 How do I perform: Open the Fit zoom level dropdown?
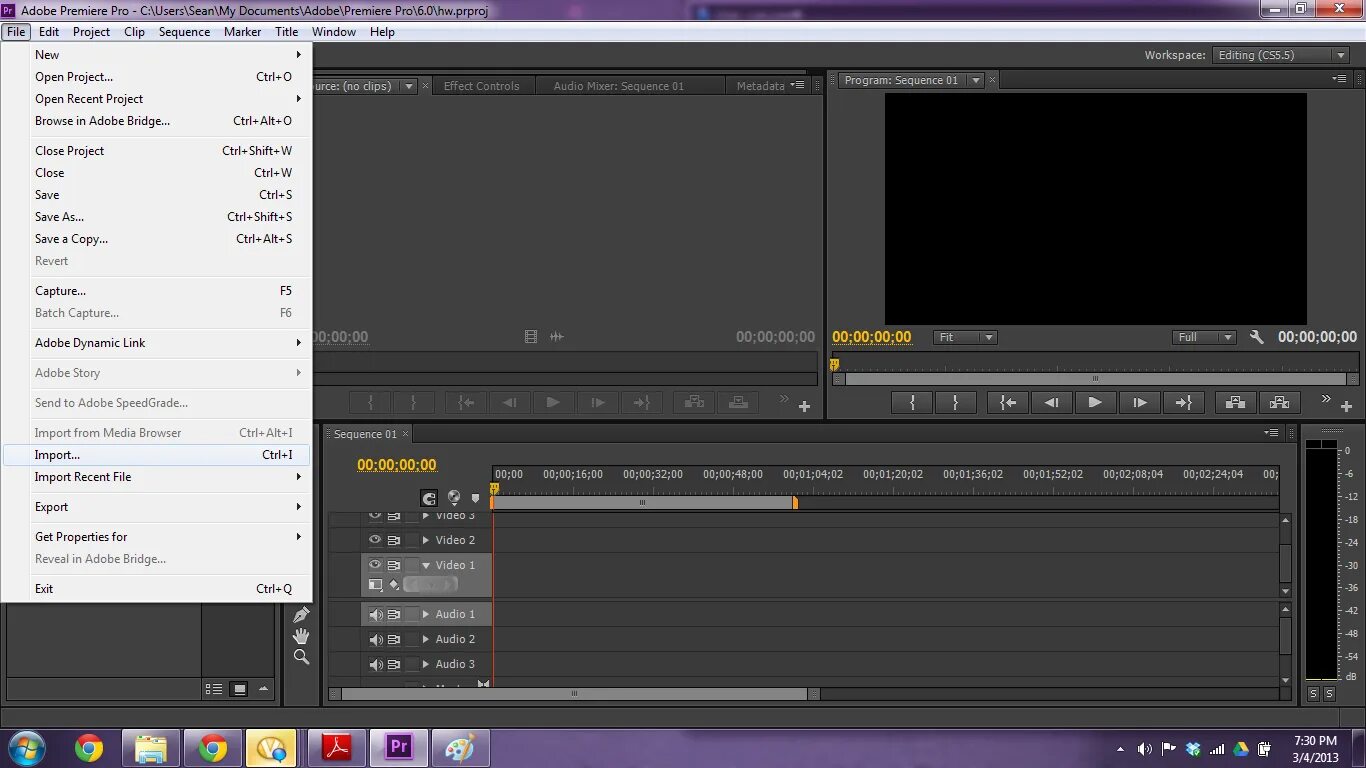pos(965,337)
